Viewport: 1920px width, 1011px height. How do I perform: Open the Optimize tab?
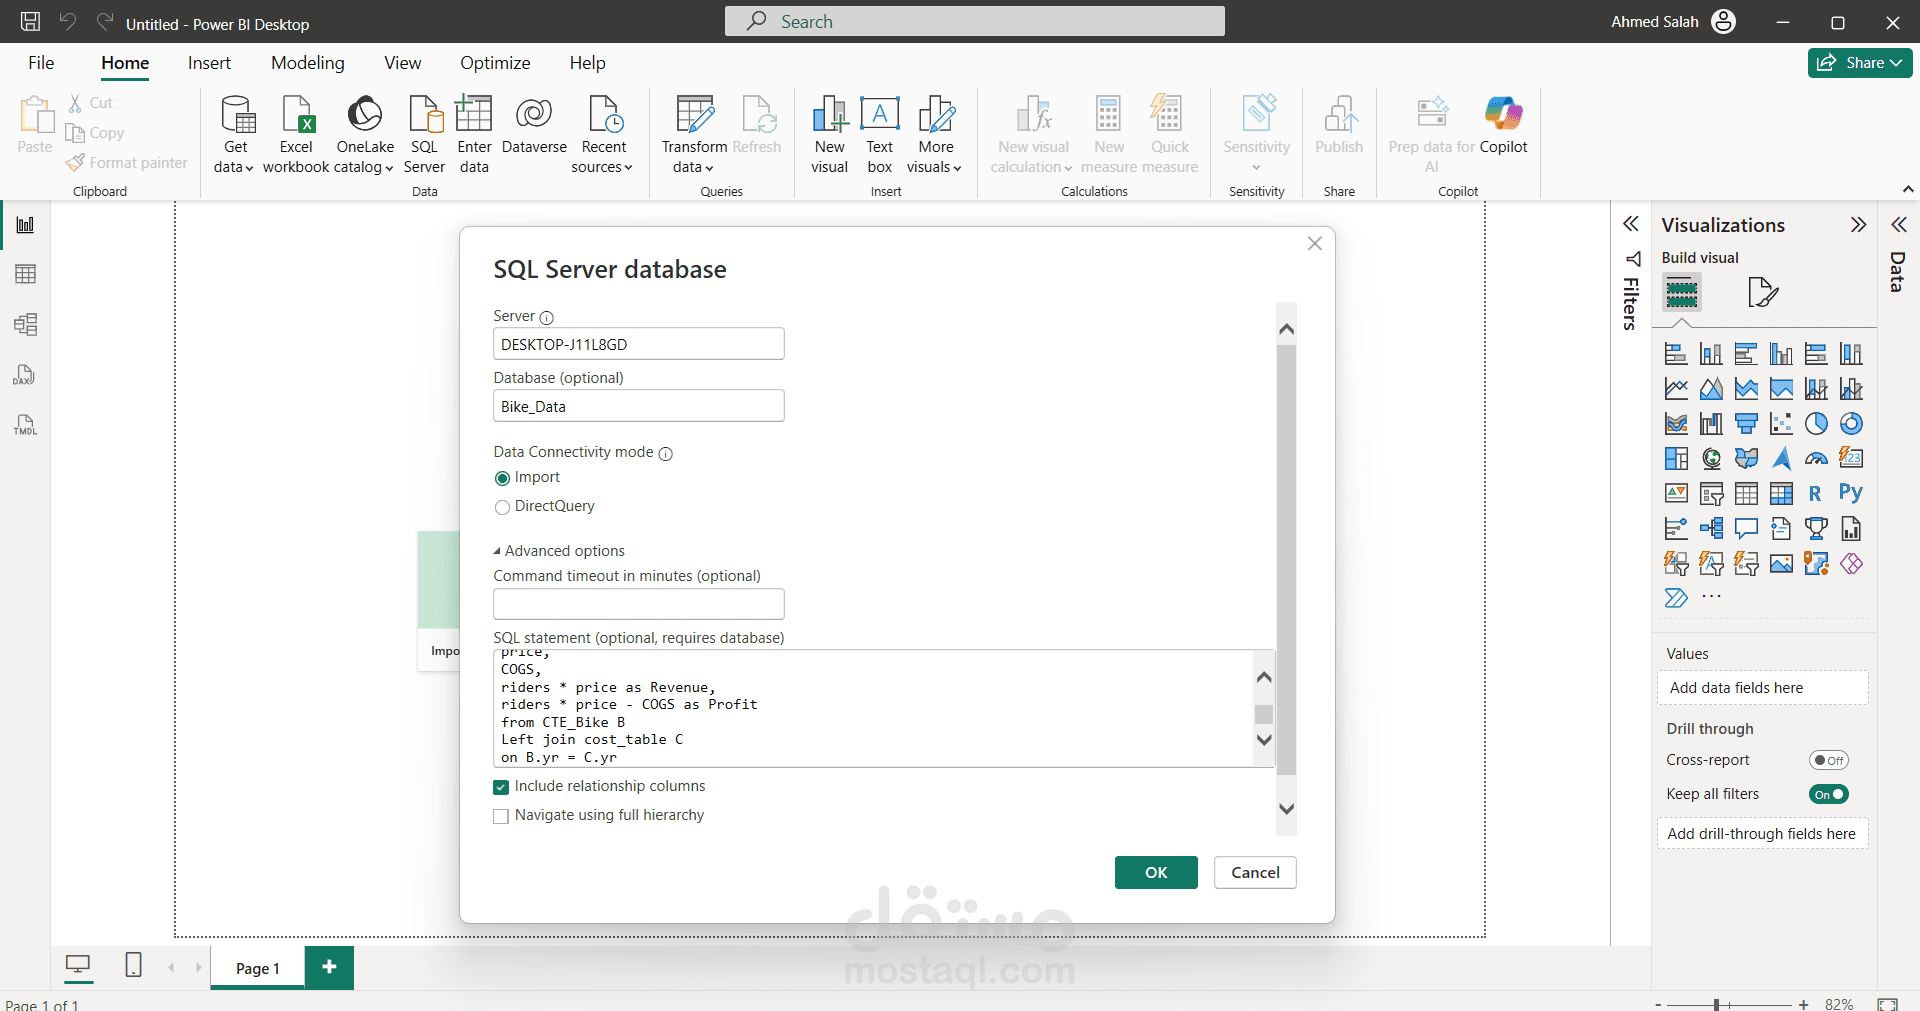495,63
